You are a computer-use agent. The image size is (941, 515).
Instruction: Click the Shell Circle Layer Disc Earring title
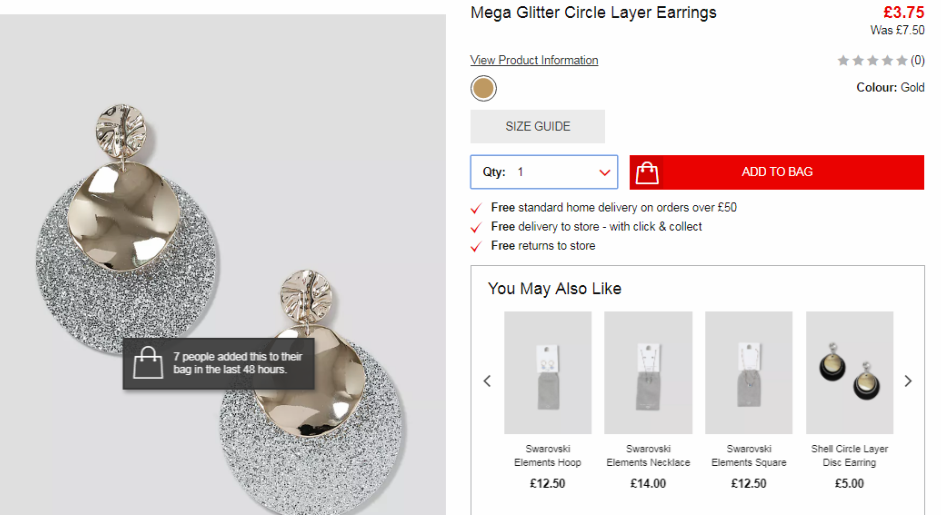point(850,456)
